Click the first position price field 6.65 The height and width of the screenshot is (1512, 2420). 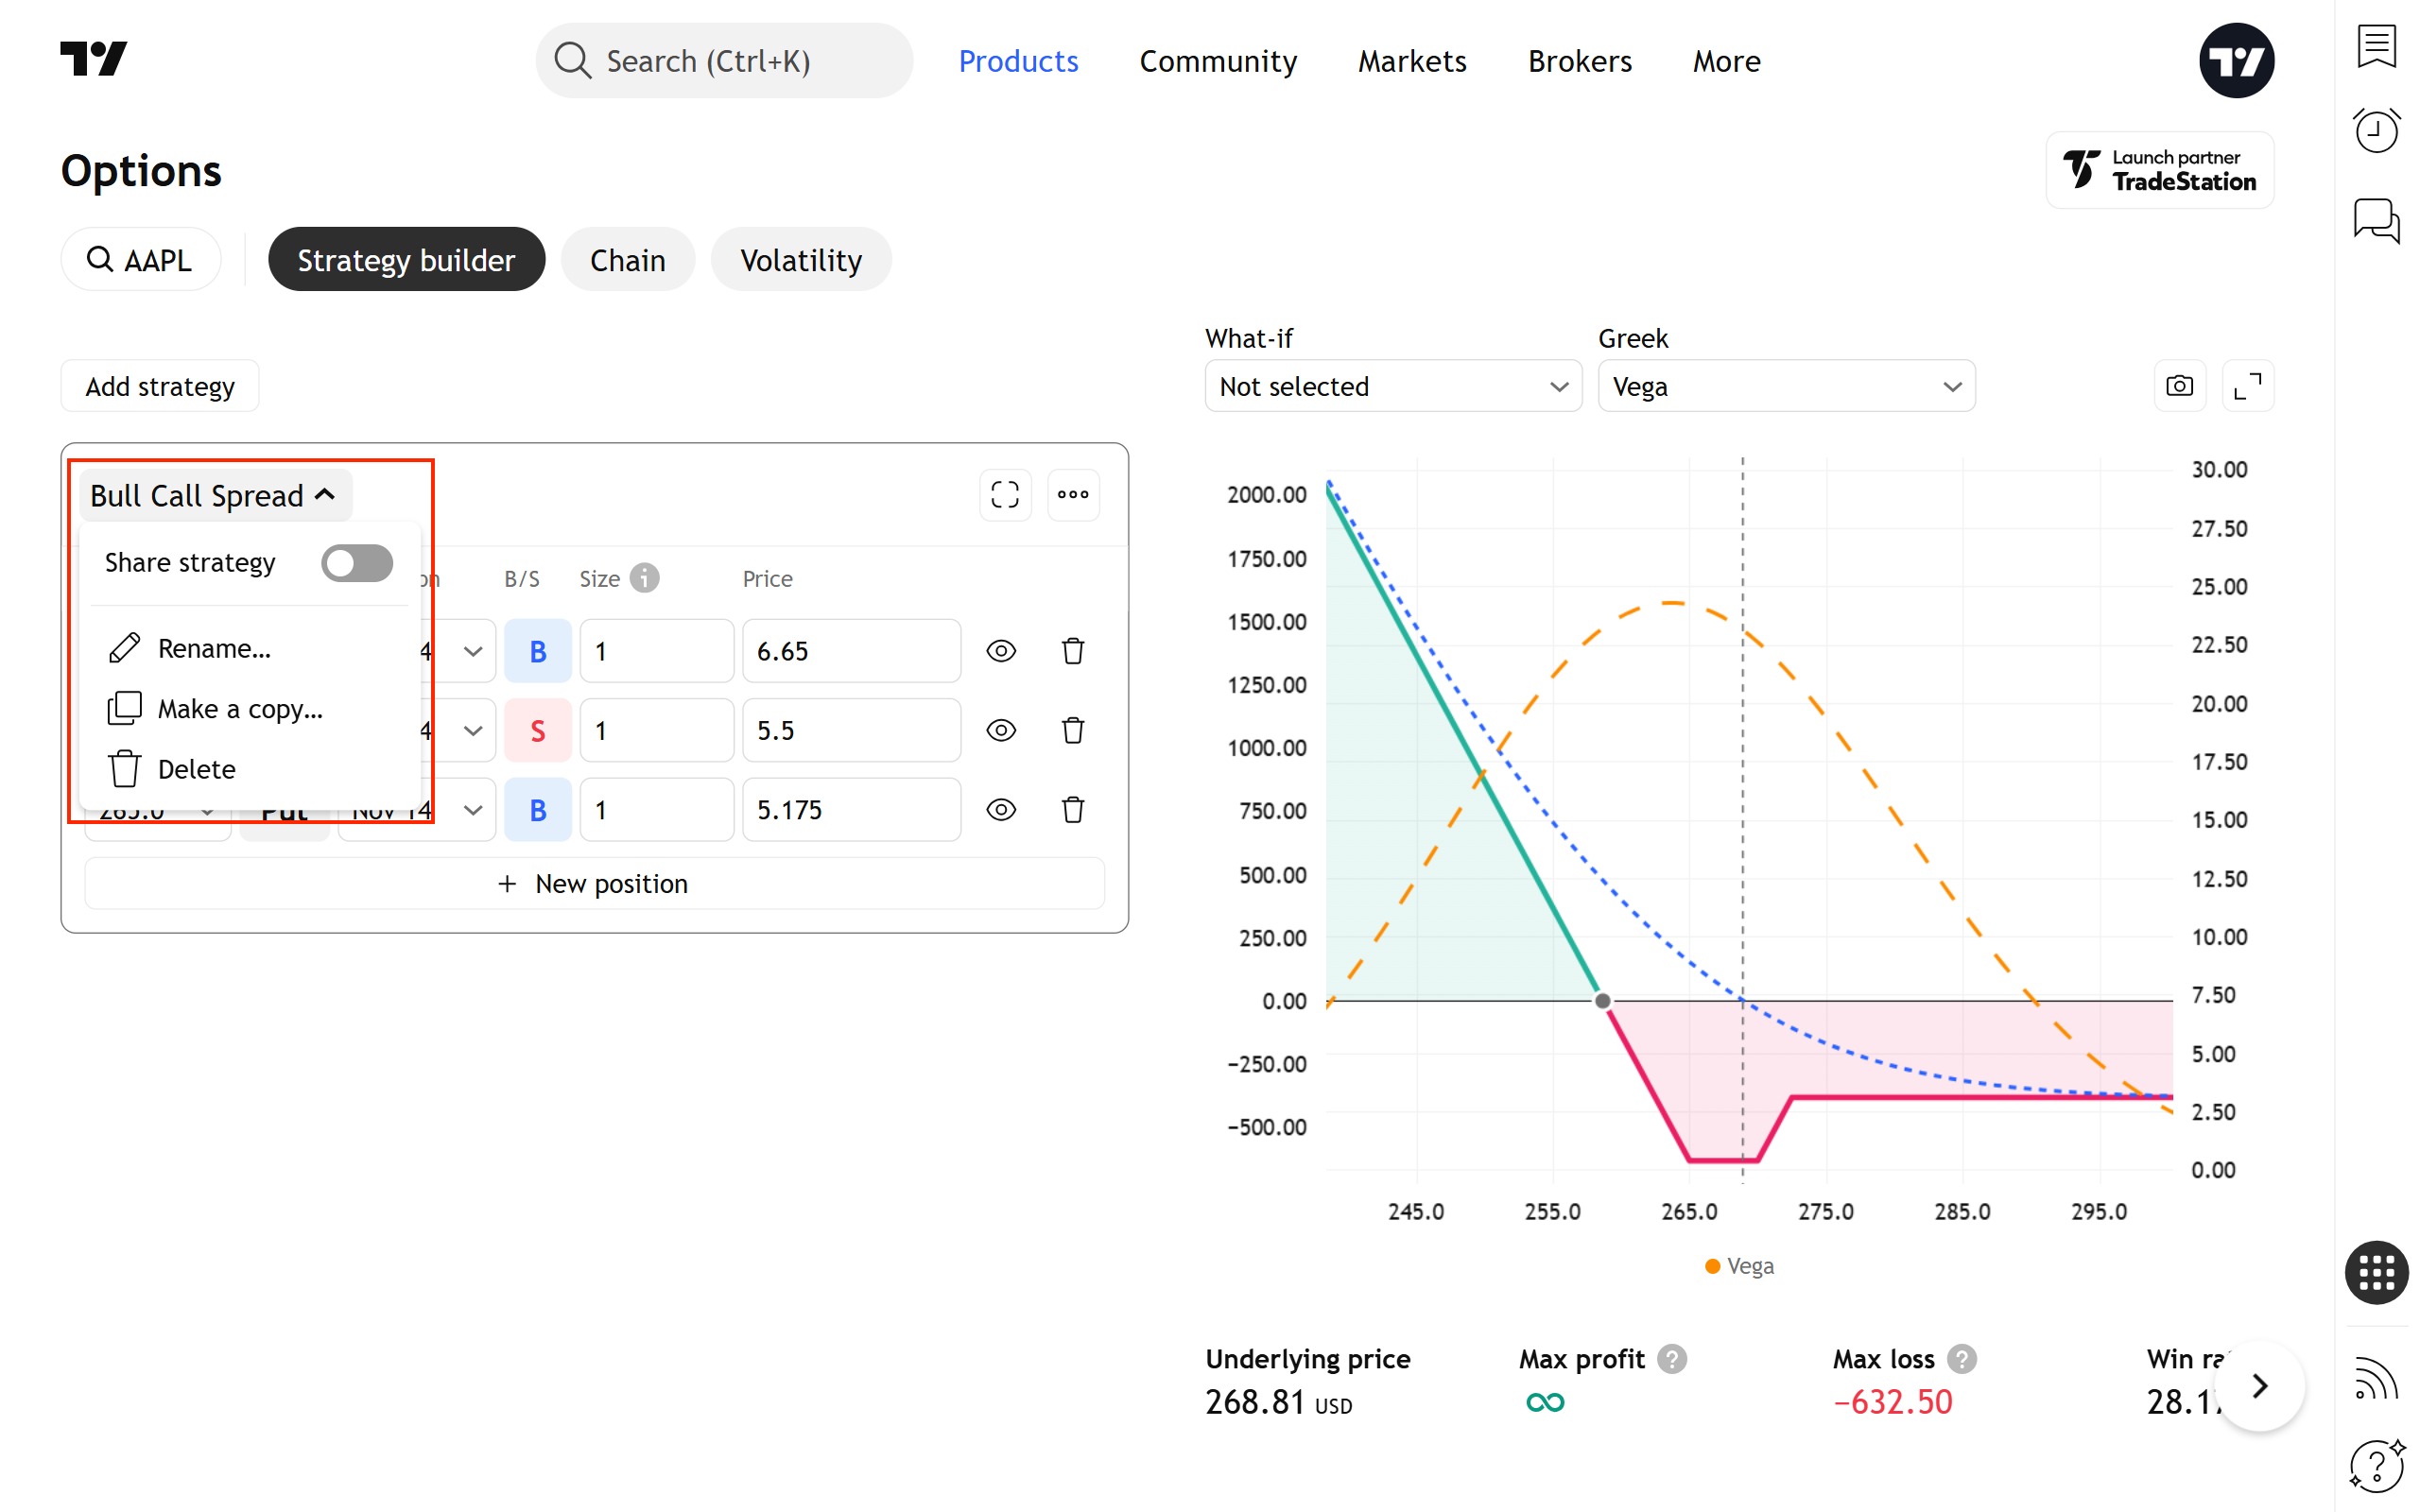pos(850,651)
